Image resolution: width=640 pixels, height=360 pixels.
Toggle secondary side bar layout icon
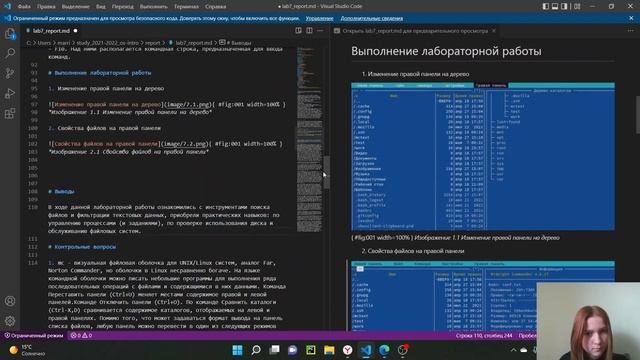click(x=564, y=6)
